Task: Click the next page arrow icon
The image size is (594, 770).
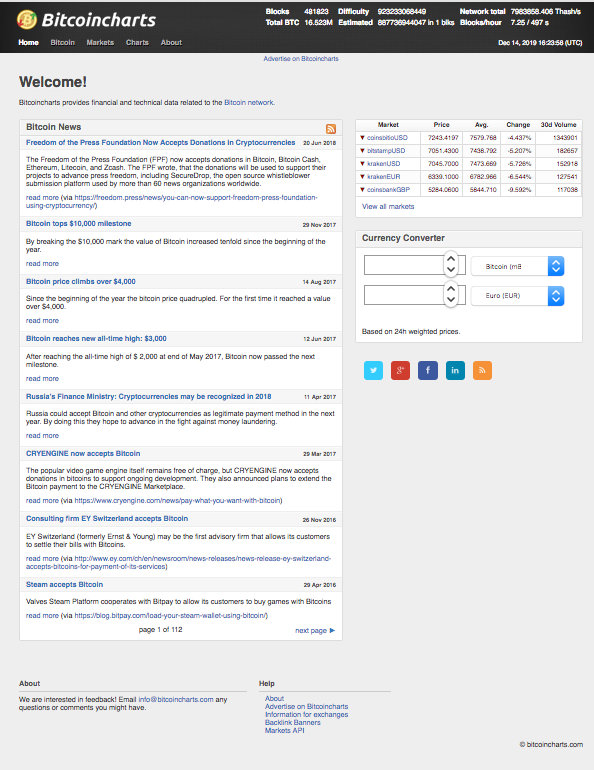Action: (x=332, y=631)
